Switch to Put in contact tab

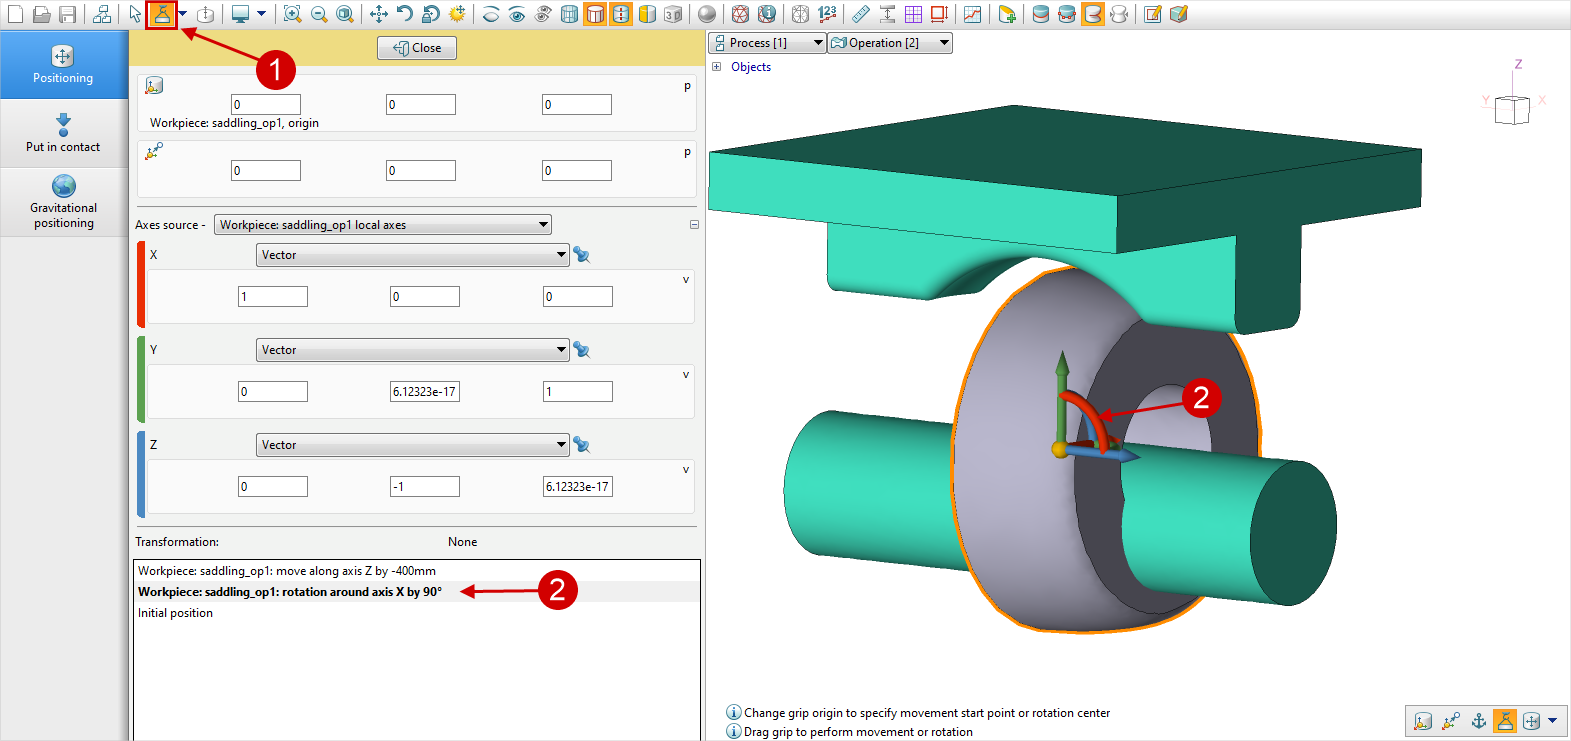pyautogui.click(x=63, y=133)
